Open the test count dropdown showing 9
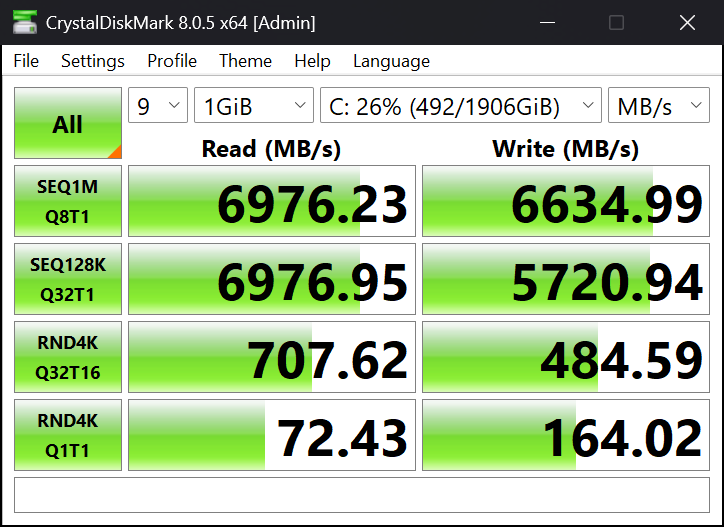The width and height of the screenshot is (724, 527). point(158,105)
